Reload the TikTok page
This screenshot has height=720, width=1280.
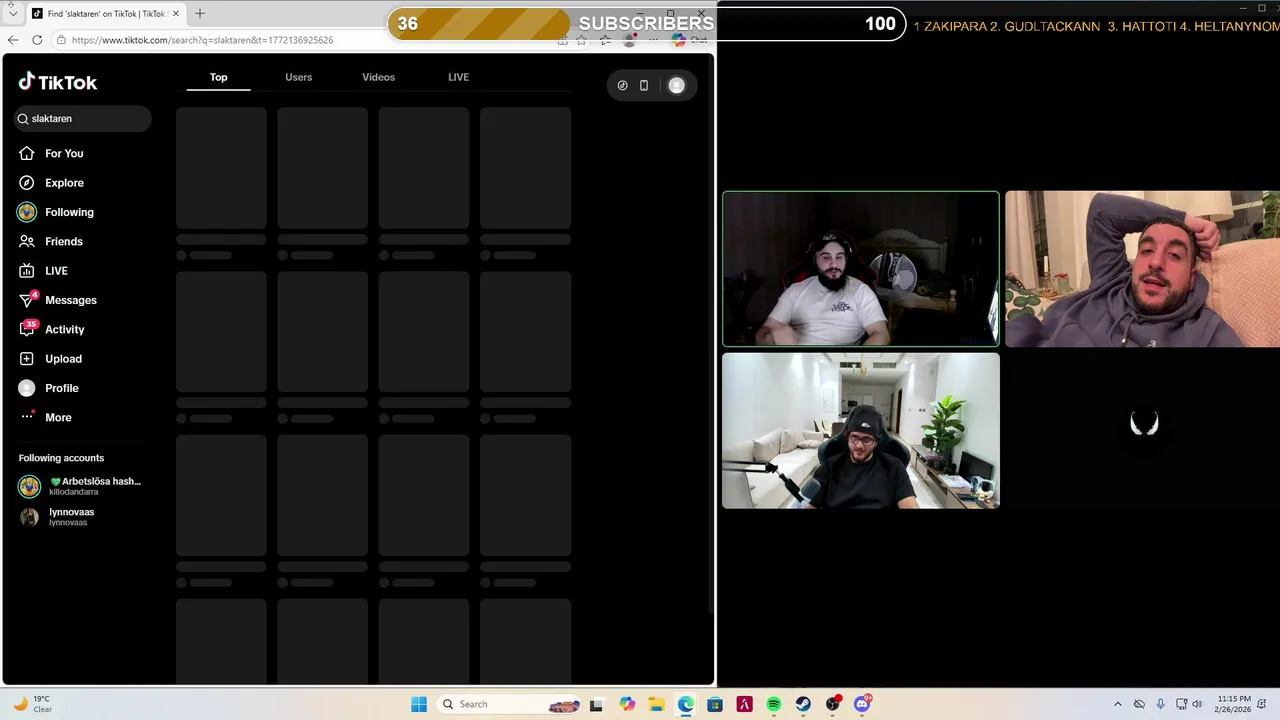[x=37, y=40]
